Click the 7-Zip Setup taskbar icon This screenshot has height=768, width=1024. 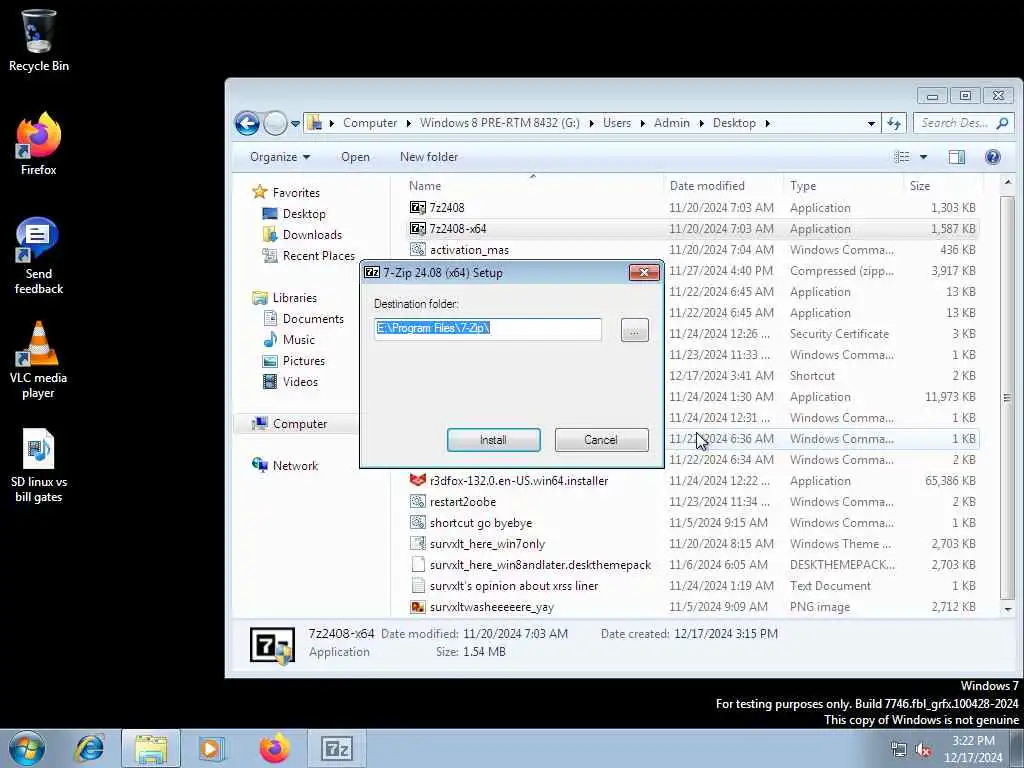coord(336,748)
